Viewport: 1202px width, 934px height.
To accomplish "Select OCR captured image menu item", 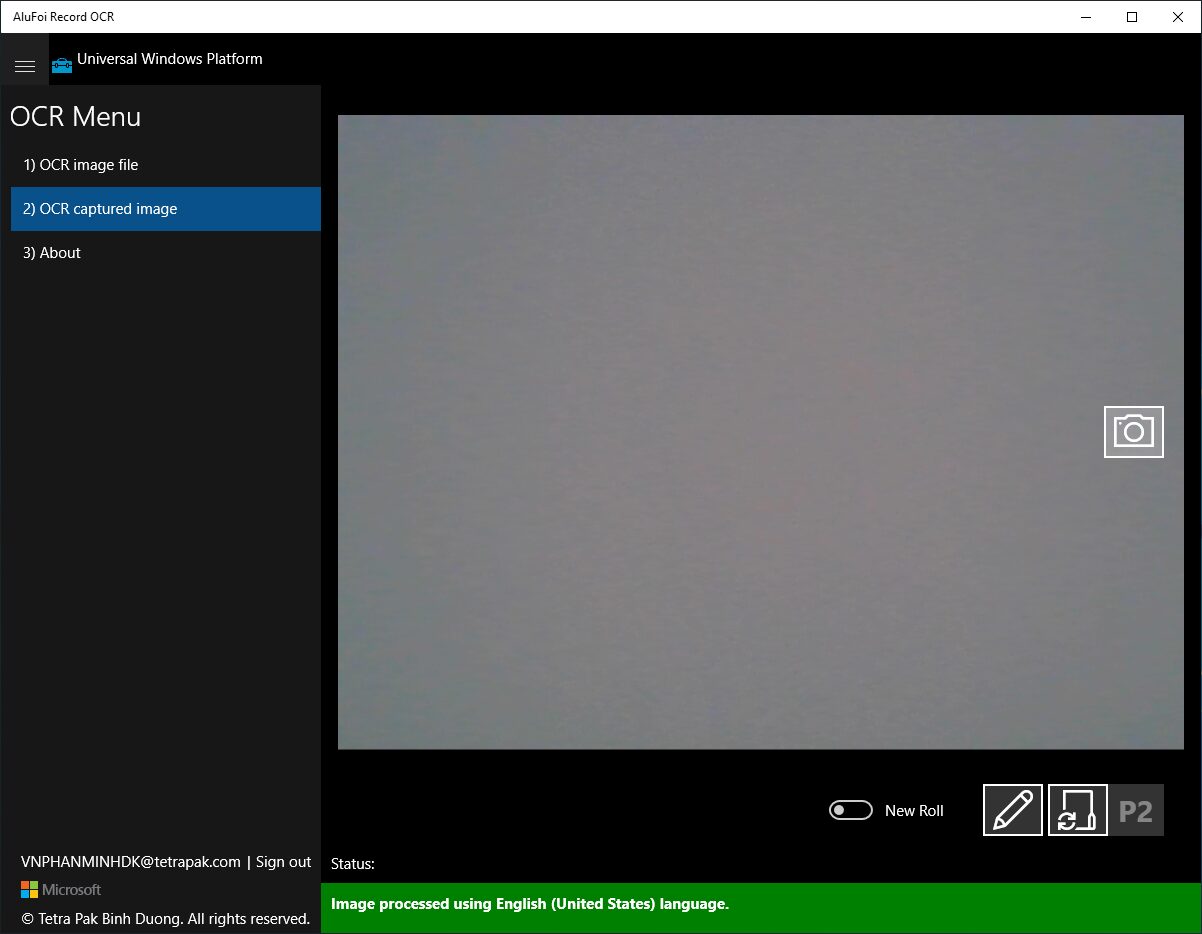I will click(166, 209).
